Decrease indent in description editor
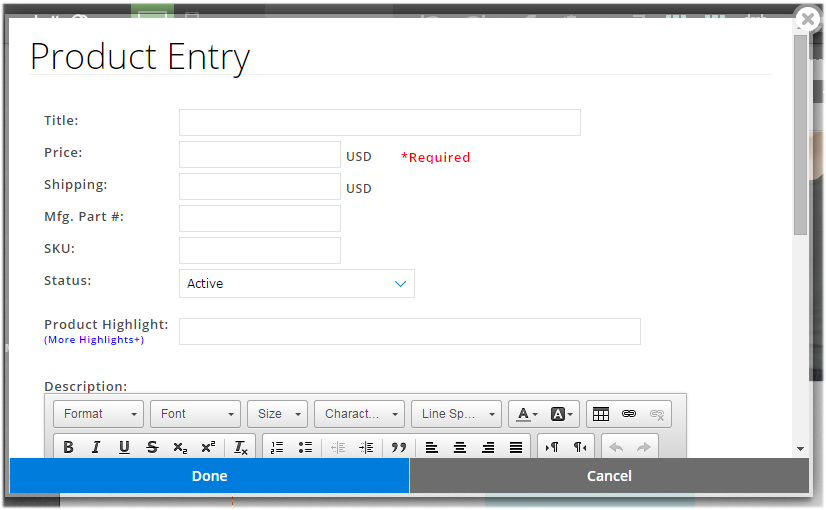This screenshot has width=826, height=510. [338, 447]
